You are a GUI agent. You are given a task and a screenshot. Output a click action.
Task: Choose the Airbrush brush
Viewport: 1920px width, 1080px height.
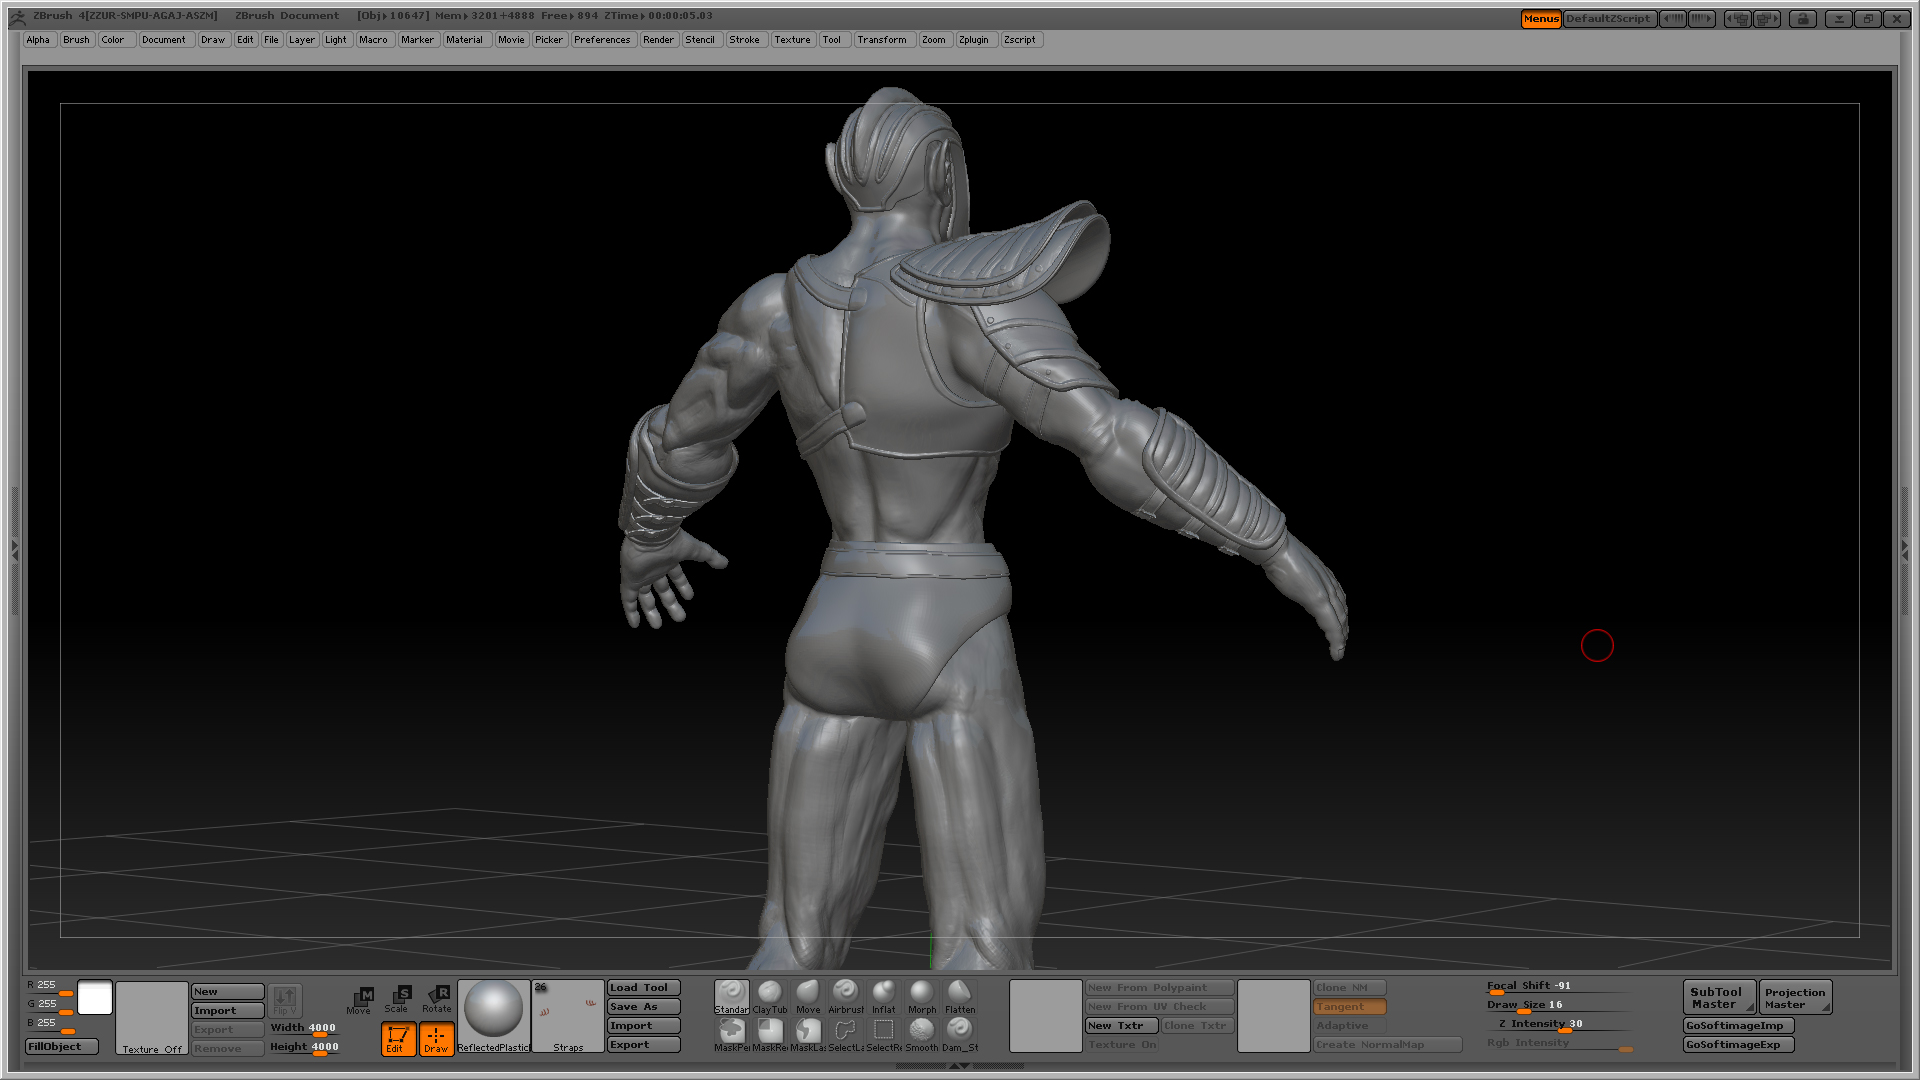pyautogui.click(x=845, y=996)
